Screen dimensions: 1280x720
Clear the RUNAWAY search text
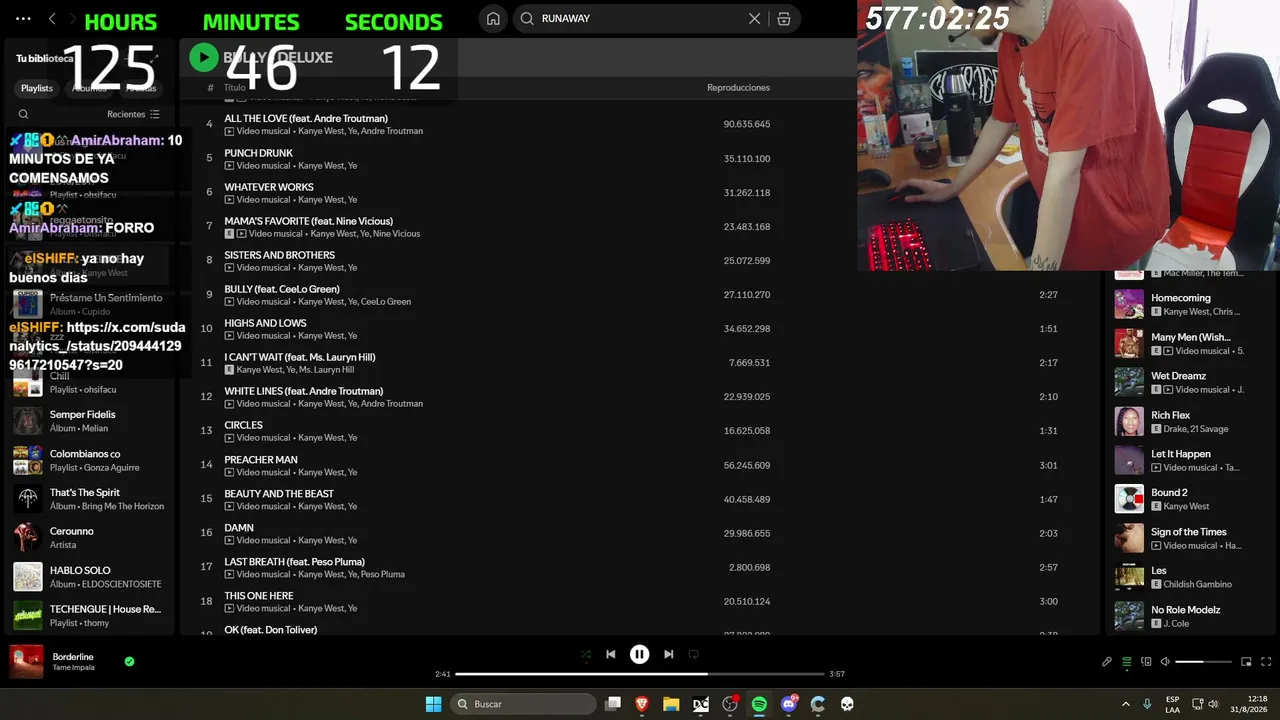click(755, 19)
